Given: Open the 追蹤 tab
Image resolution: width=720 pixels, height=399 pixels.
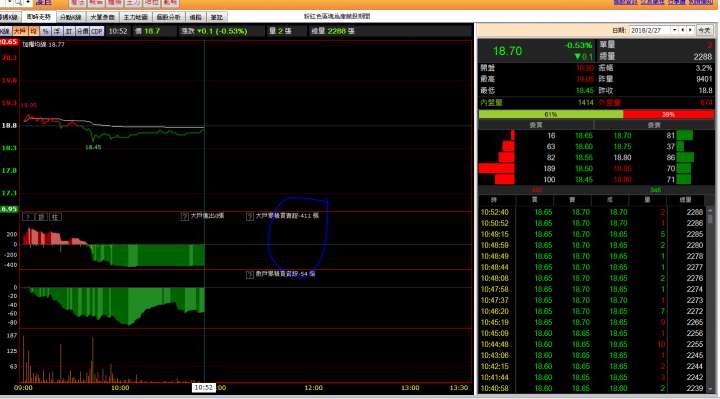Looking at the screenshot, I should 196,17.
